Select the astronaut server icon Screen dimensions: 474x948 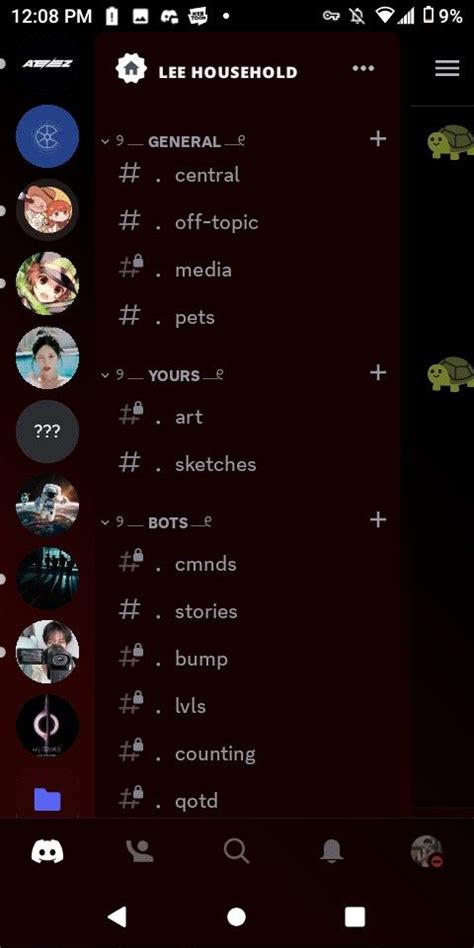point(47,505)
